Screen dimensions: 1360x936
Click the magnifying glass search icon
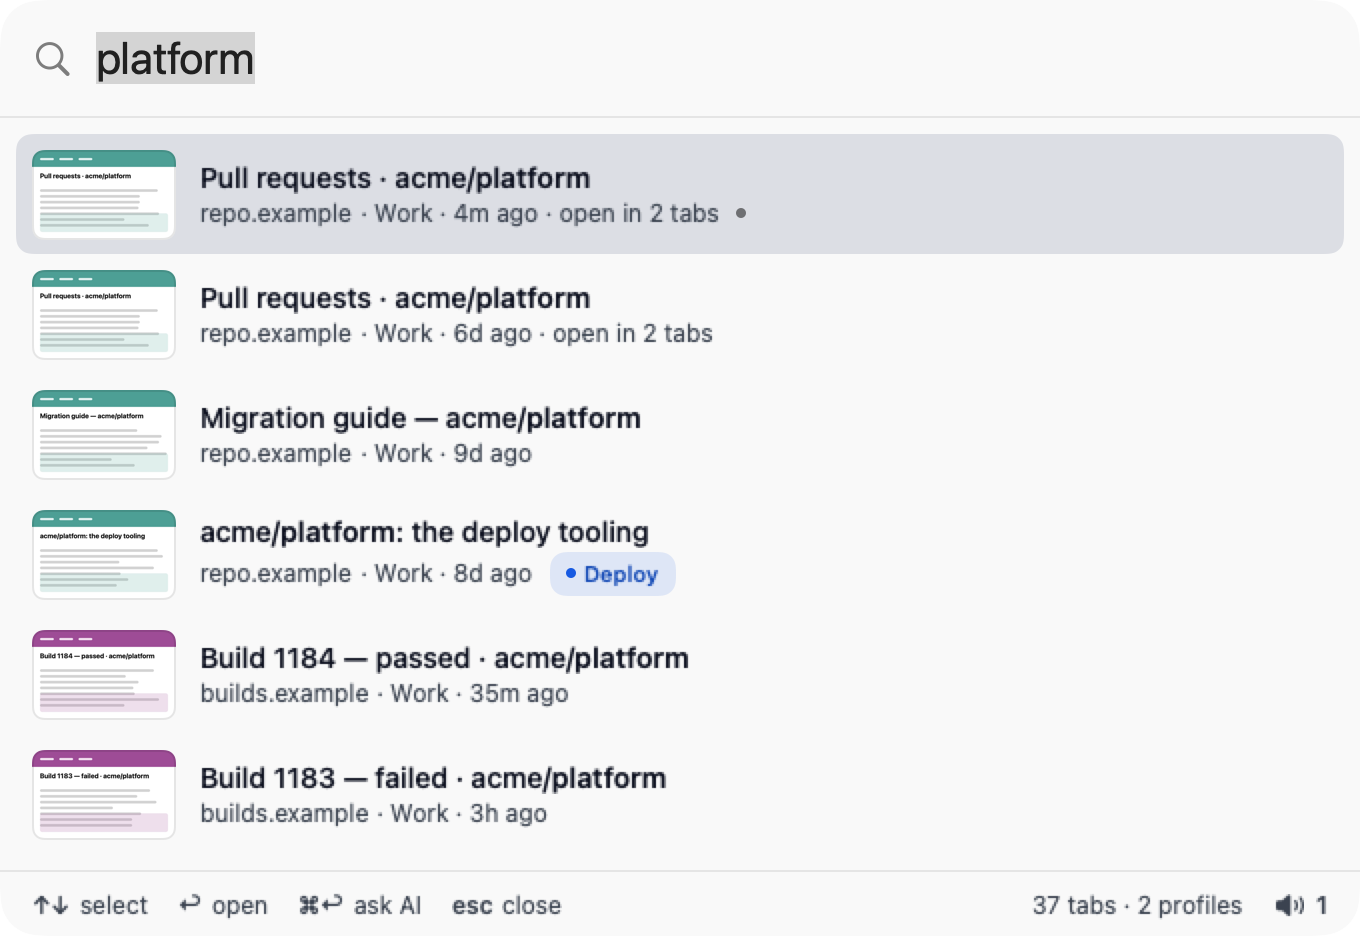[x=53, y=59]
